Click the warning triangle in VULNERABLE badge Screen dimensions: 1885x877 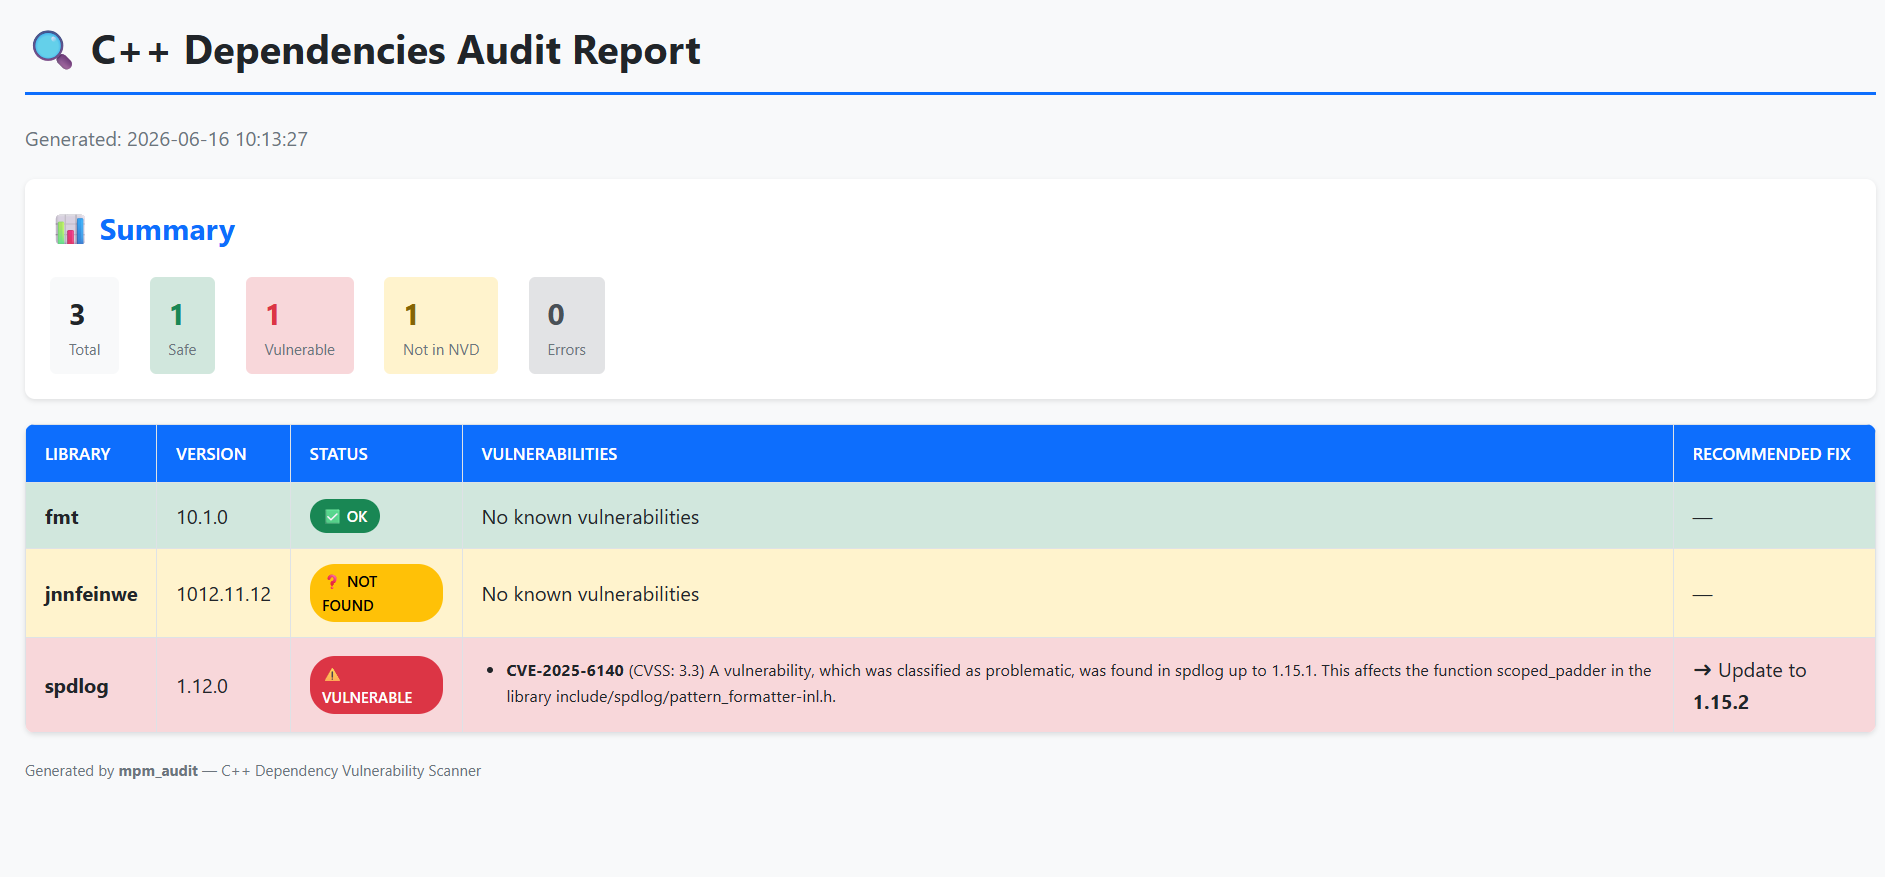click(332, 674)
